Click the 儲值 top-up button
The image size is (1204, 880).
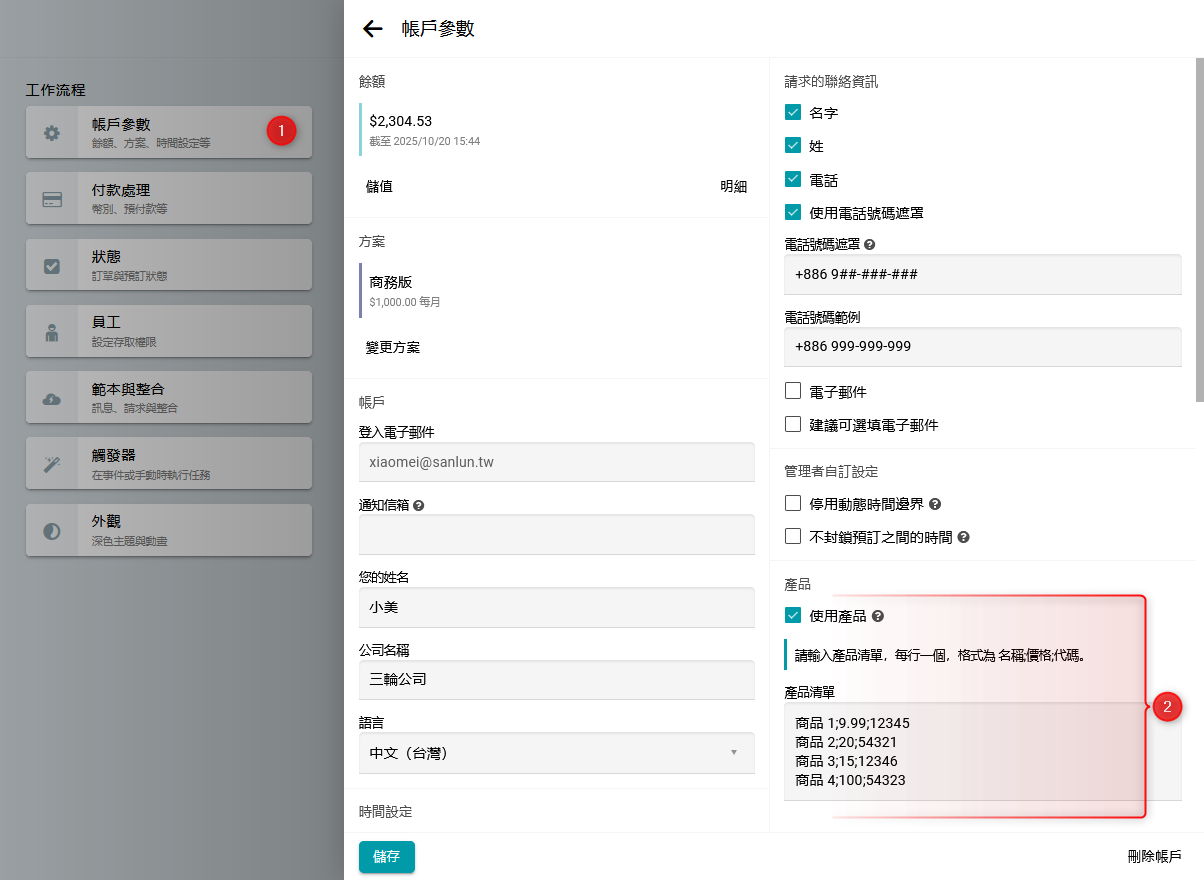[380, 187]
